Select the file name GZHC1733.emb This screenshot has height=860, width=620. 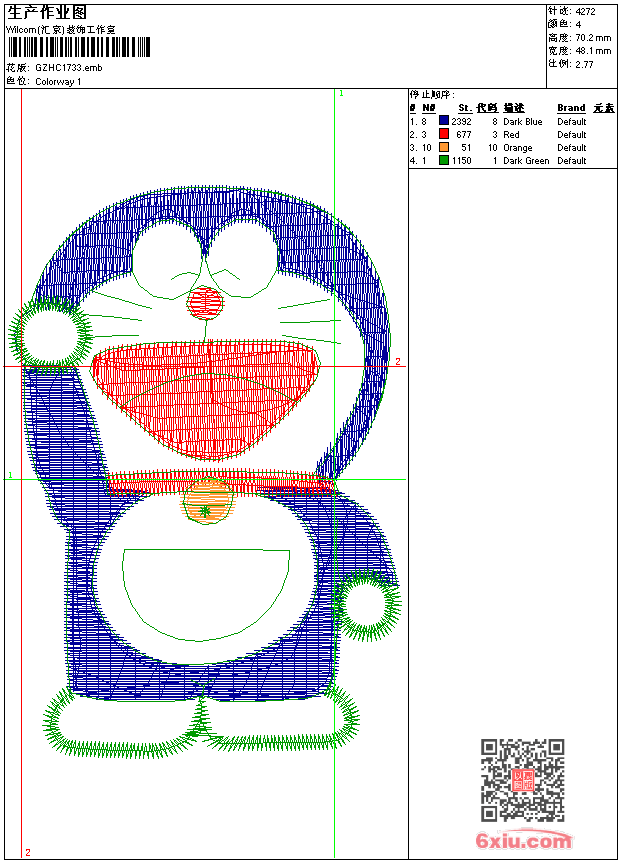[x=69, y=67]
